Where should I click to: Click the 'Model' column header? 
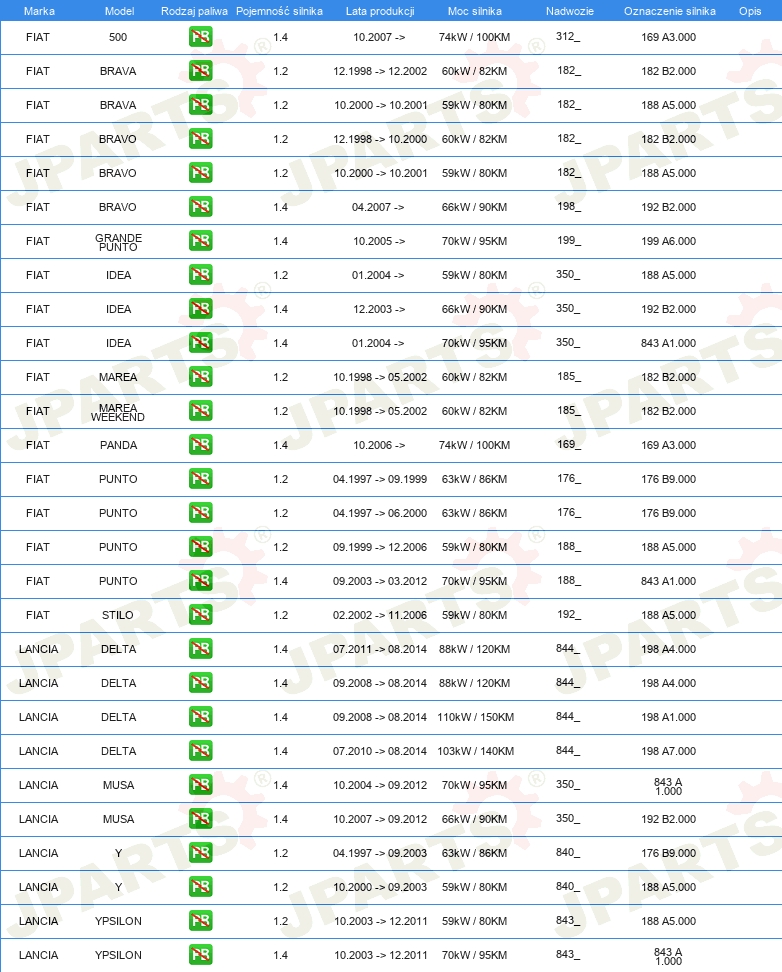119,11
